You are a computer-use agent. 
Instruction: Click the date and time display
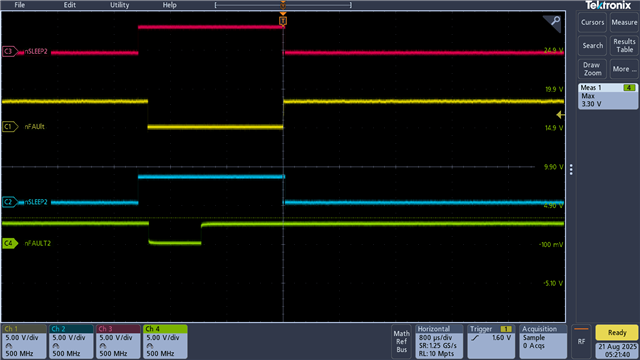pos(618,351)
